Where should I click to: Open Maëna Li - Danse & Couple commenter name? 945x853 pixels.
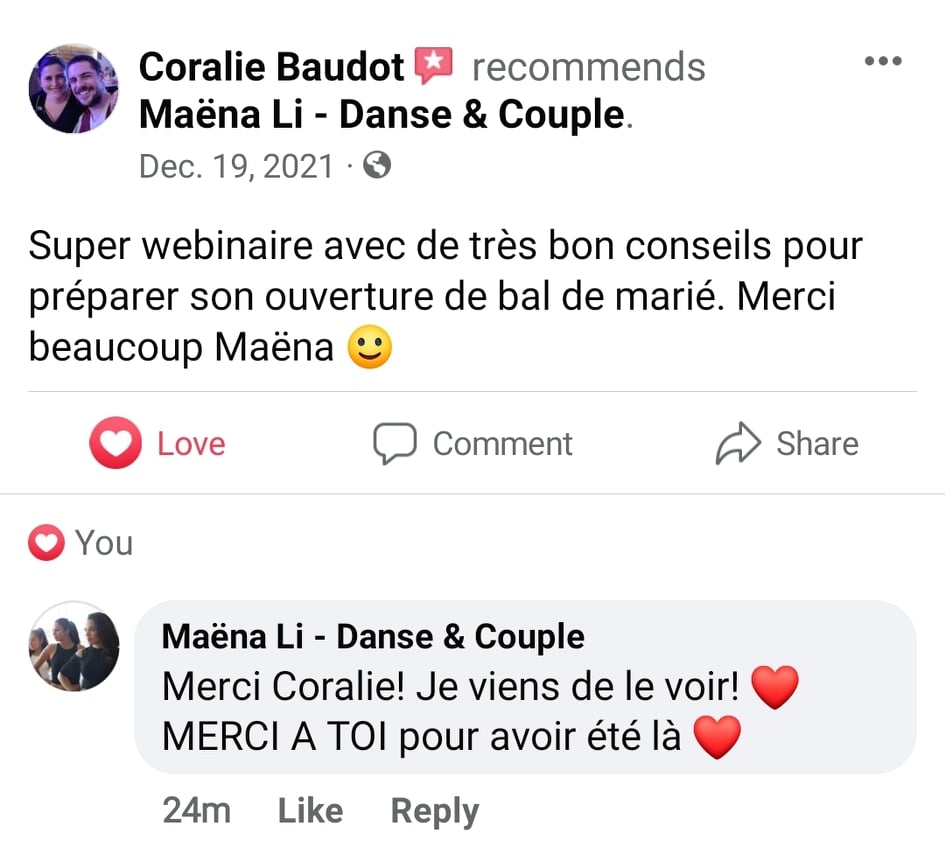373,636
